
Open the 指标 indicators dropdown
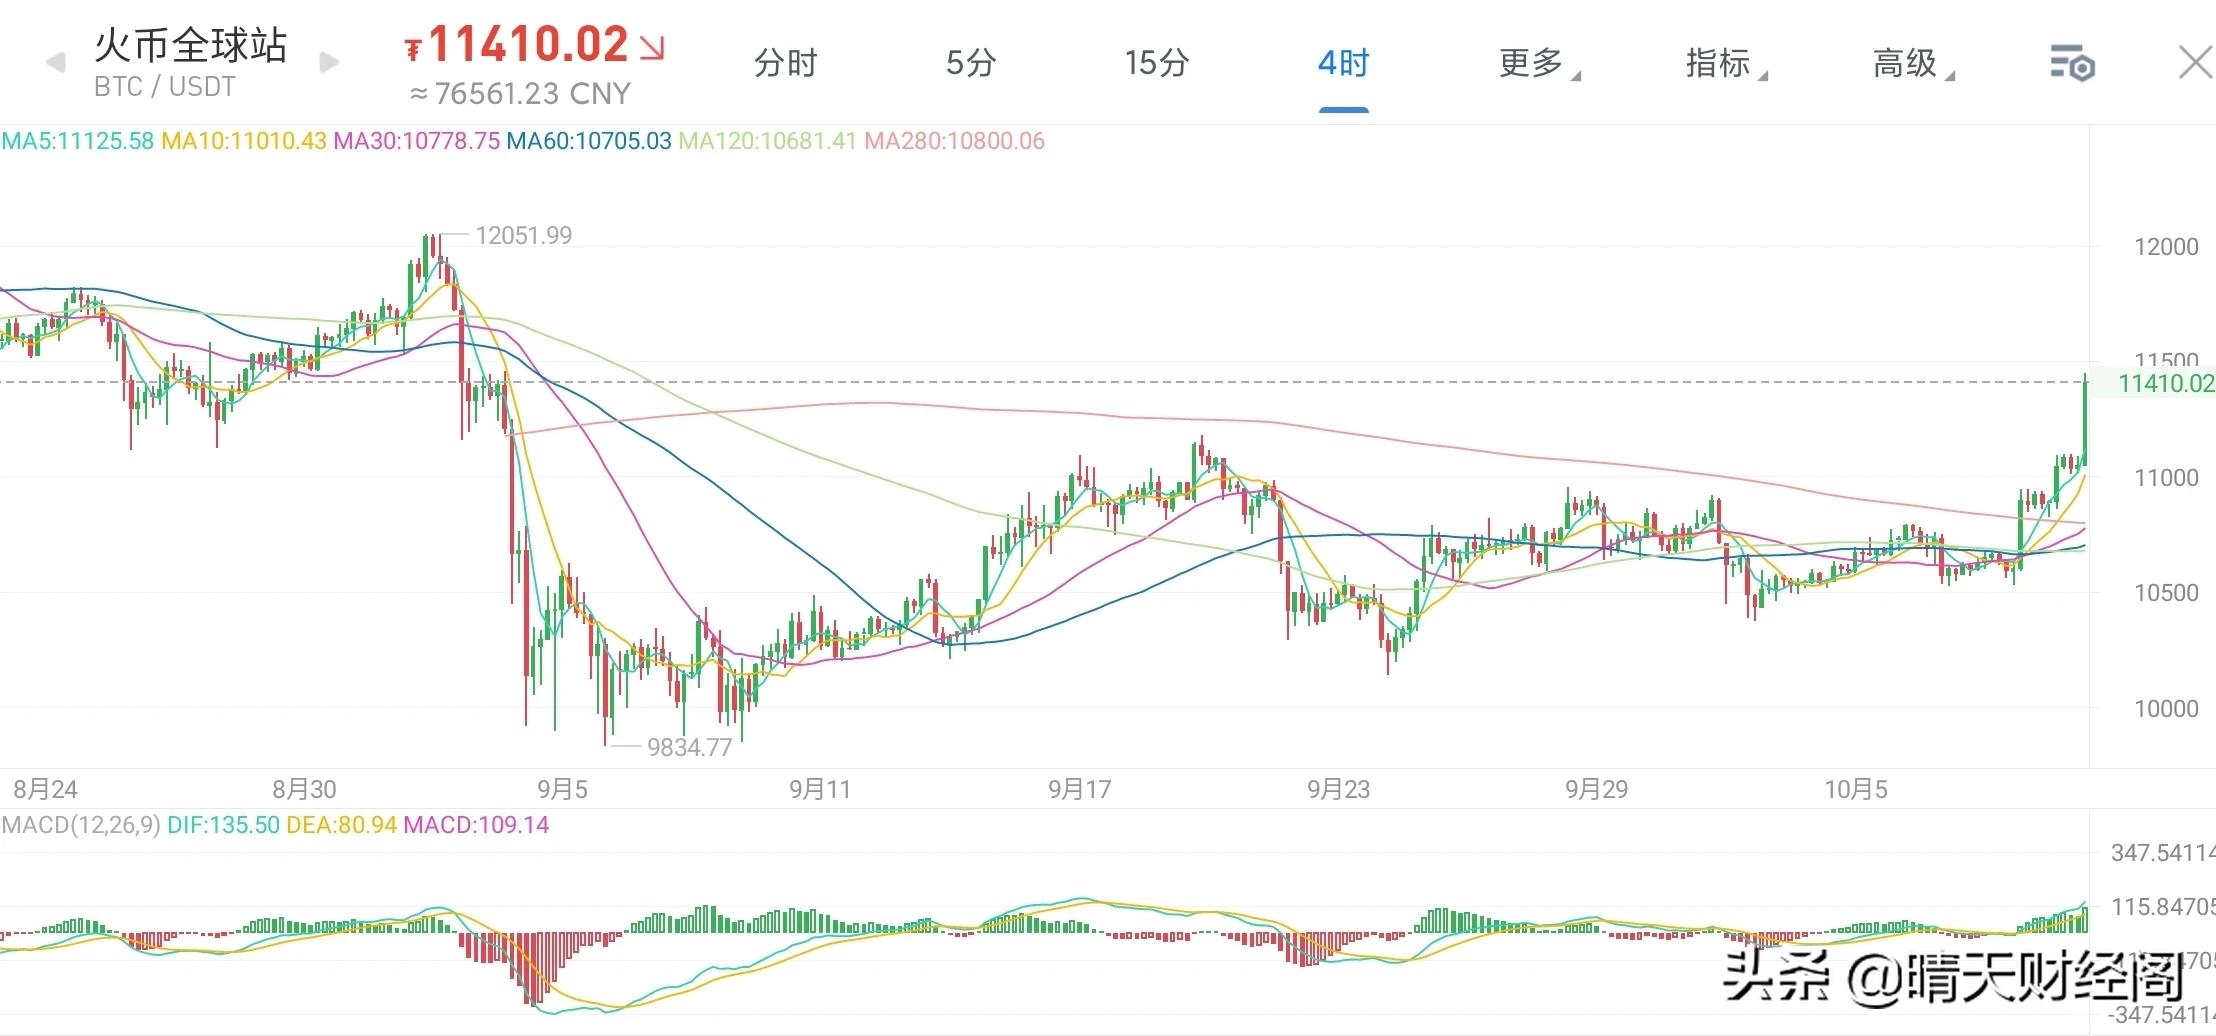1722,63
